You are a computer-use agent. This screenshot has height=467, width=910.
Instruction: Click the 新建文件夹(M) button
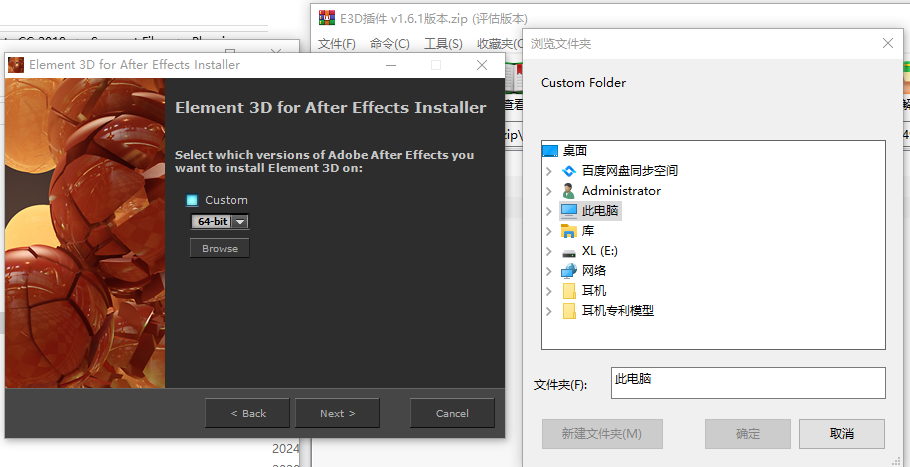602,434
